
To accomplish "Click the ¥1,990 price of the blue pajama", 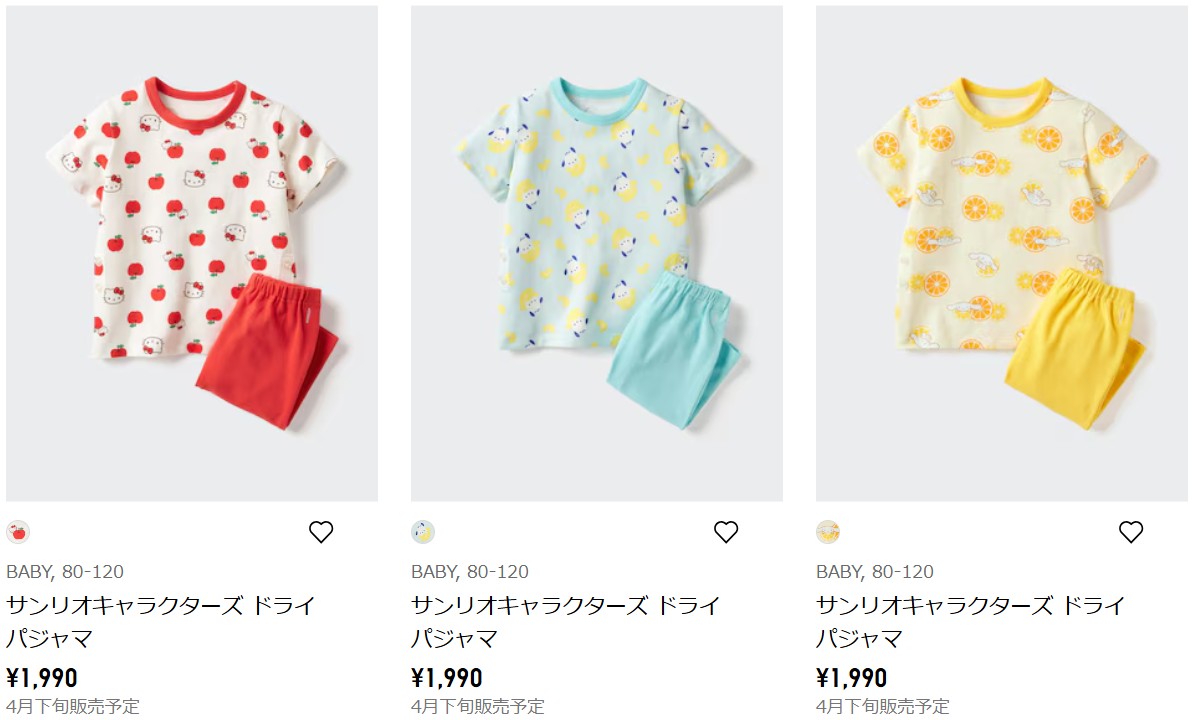I will click(x=447, y=677).
